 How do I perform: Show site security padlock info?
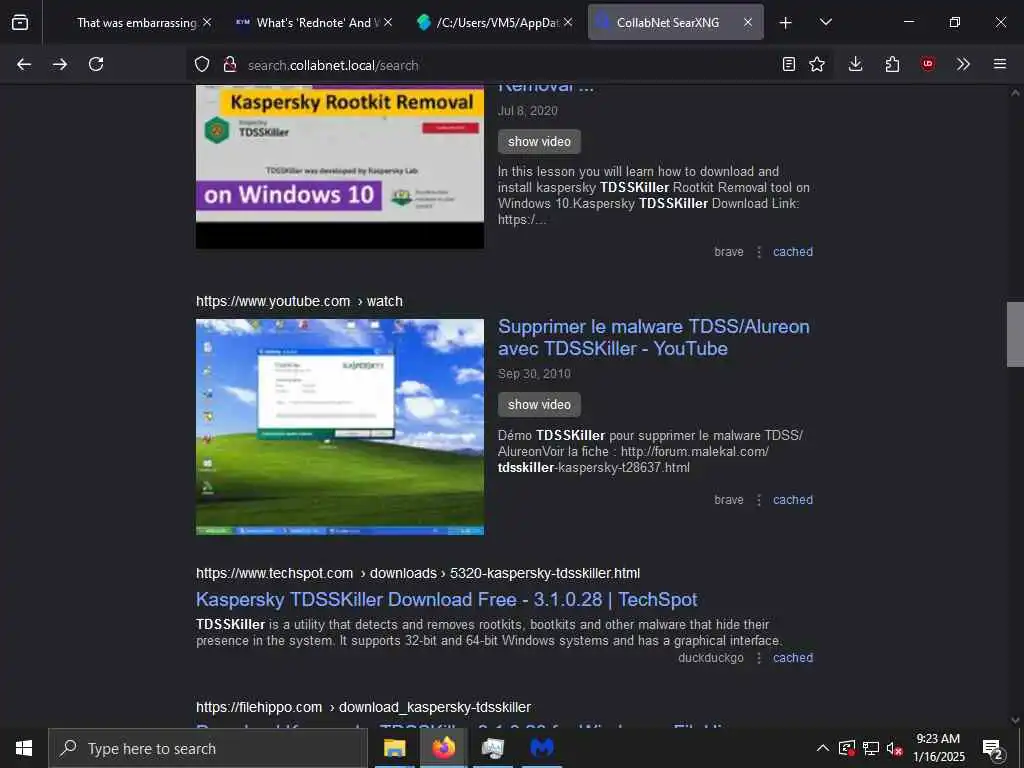[x=229, y=64]
